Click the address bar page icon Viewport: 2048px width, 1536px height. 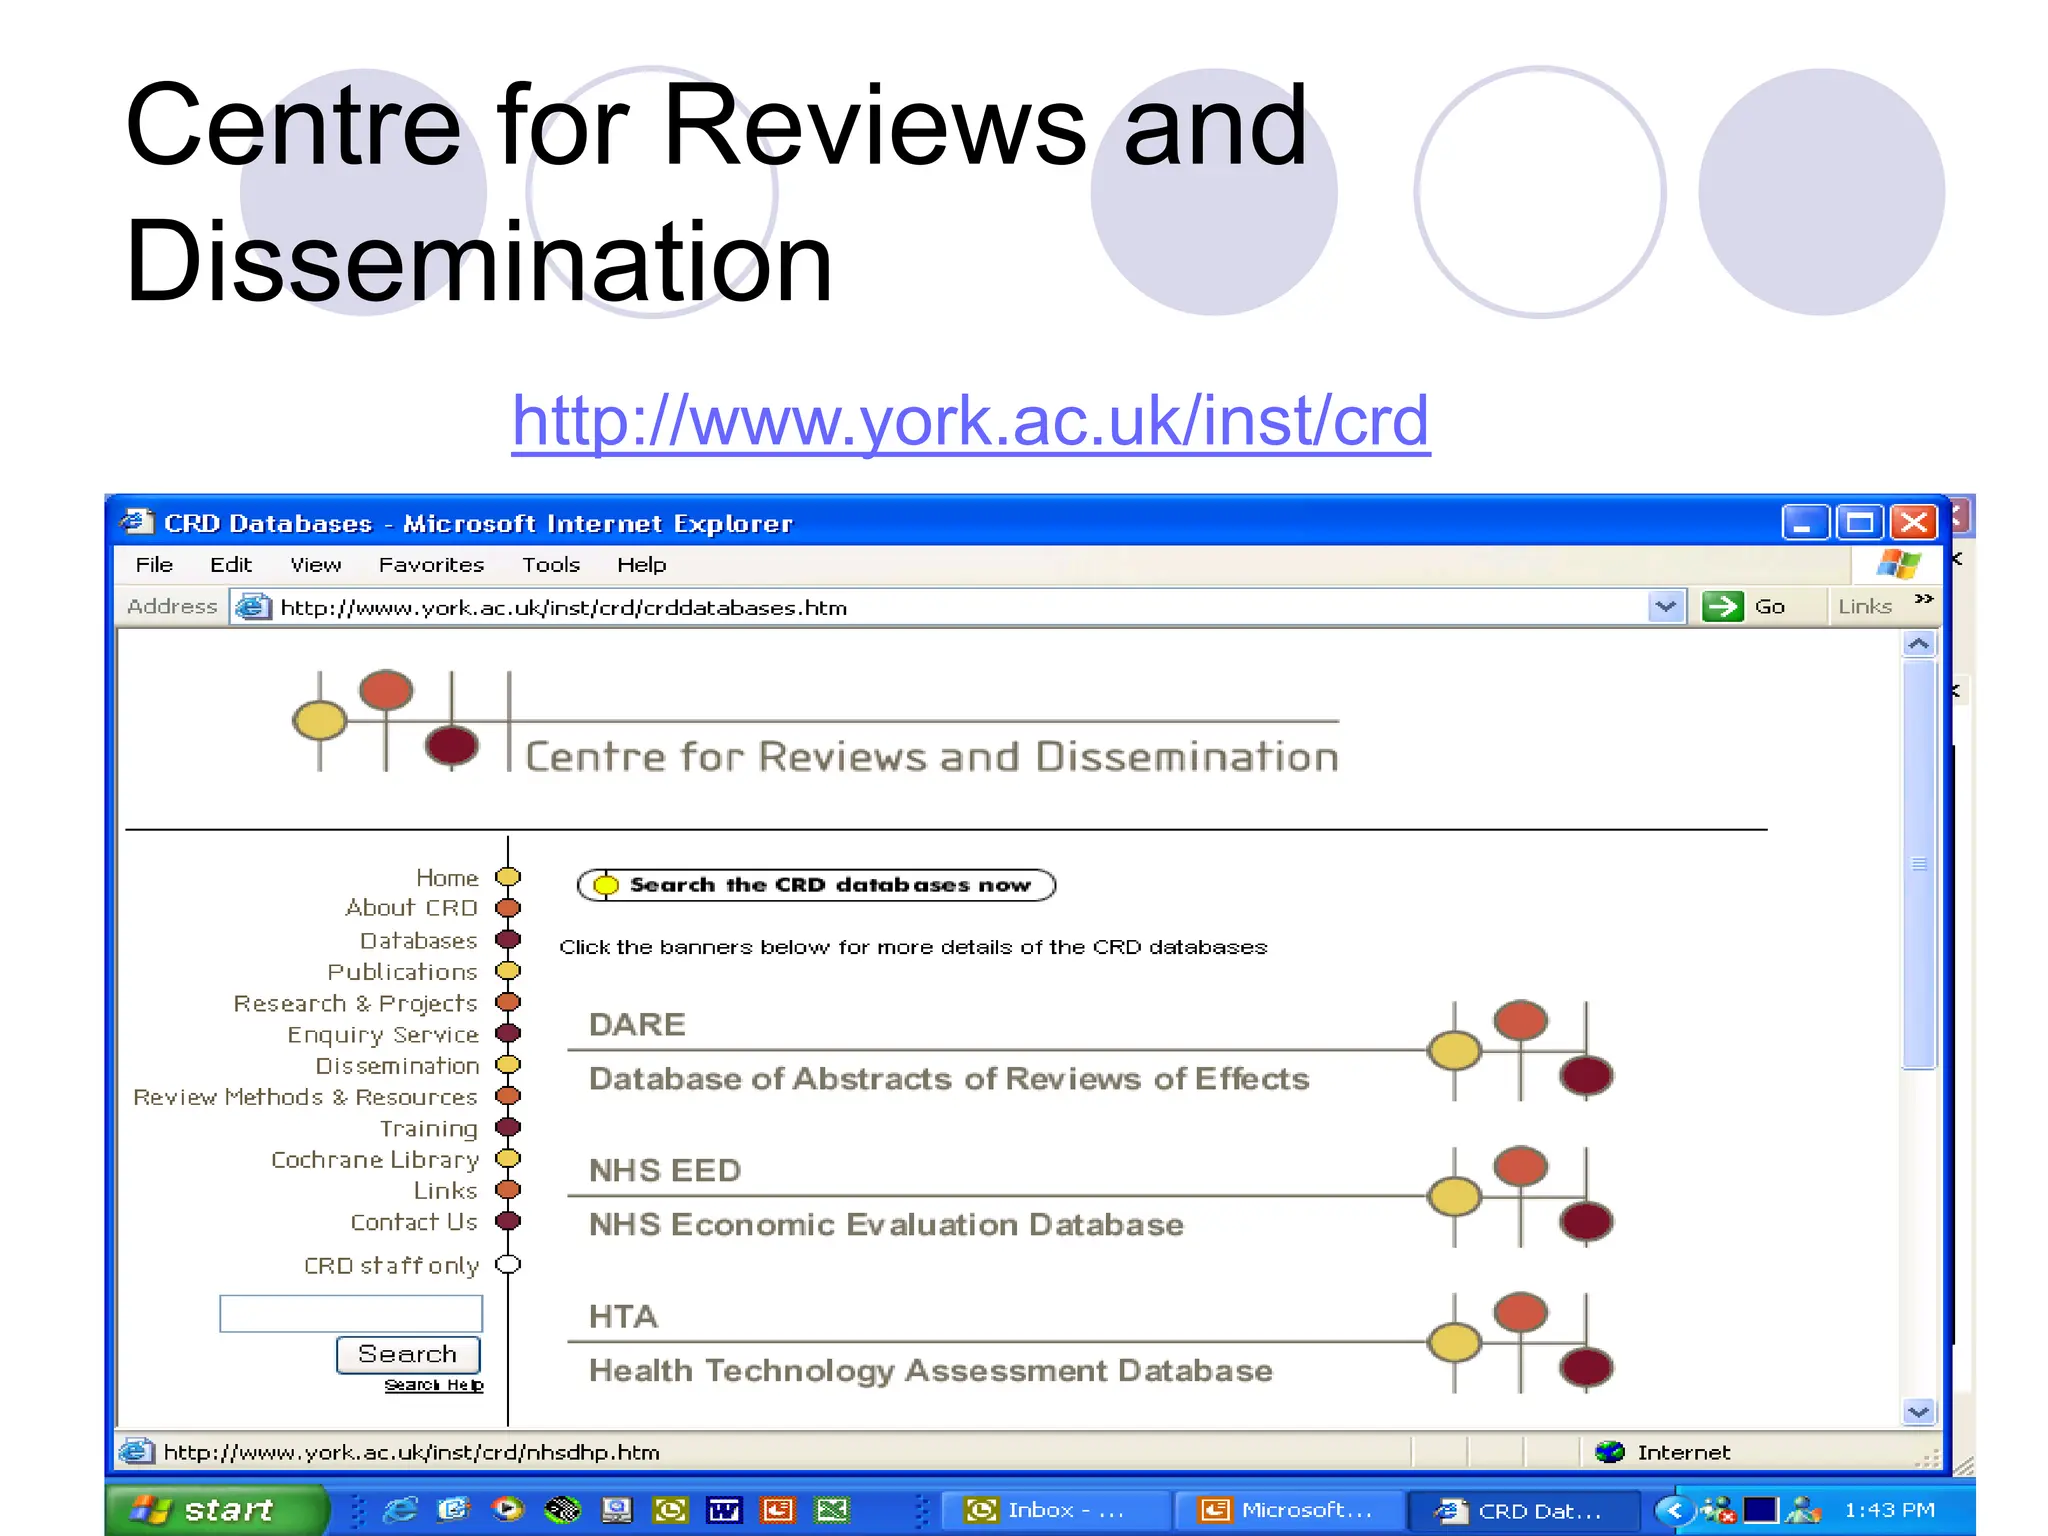pyautogui.click(x=254, y=606)
